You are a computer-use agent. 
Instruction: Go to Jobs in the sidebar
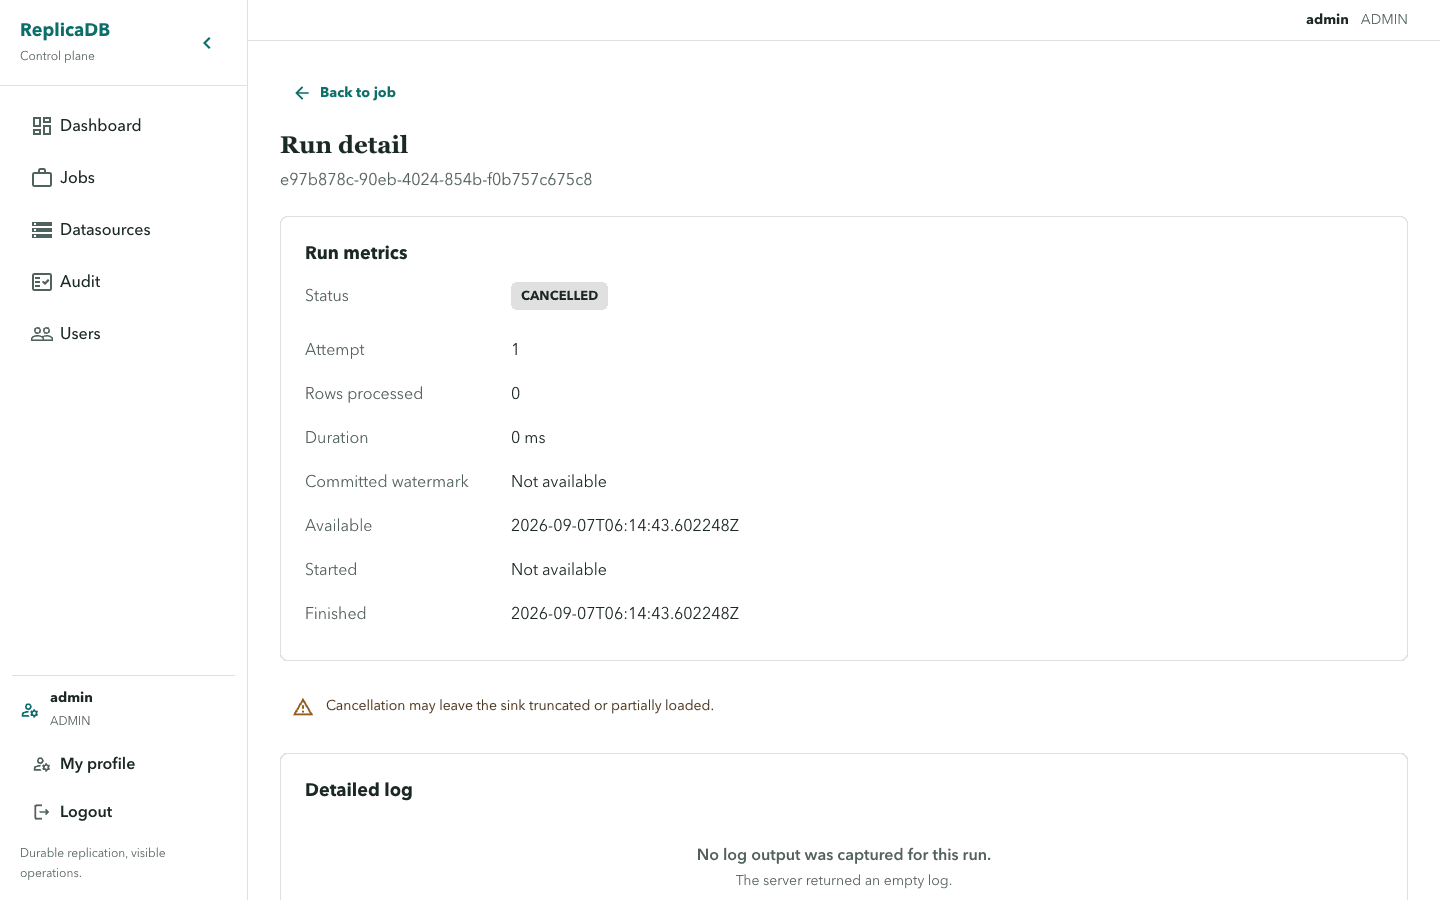tap(77, 178)
